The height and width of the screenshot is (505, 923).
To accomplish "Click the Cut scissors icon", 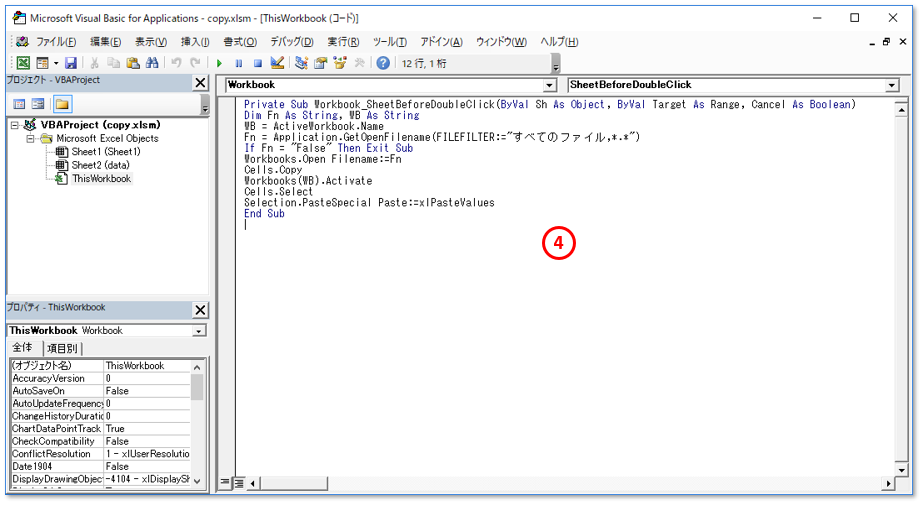I will (x=94, y=63).
